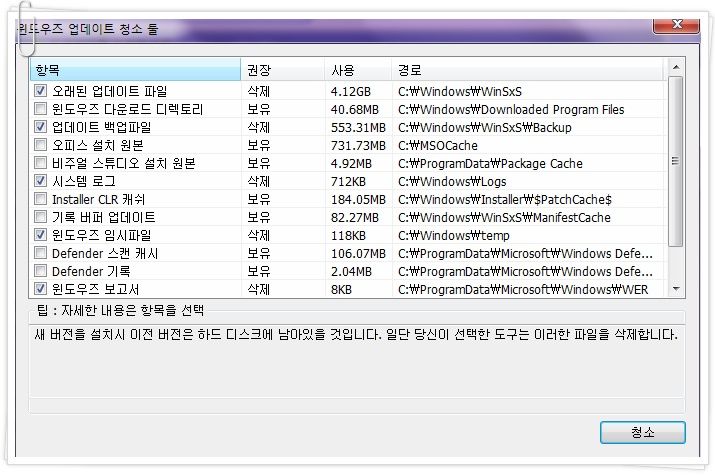Click the 4.12GB size value
This screenshot has height=475, width=715.
351,92
